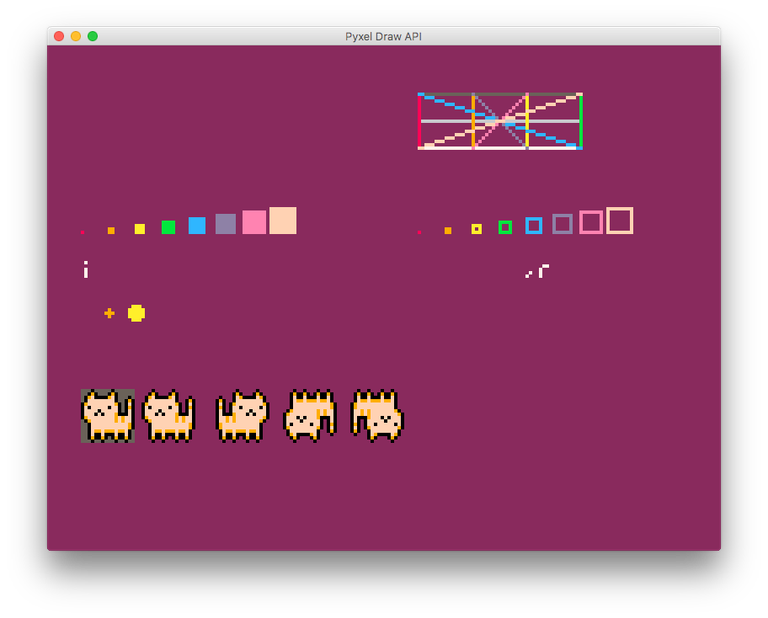Minimize window with the yellow button

pos(76,36)
